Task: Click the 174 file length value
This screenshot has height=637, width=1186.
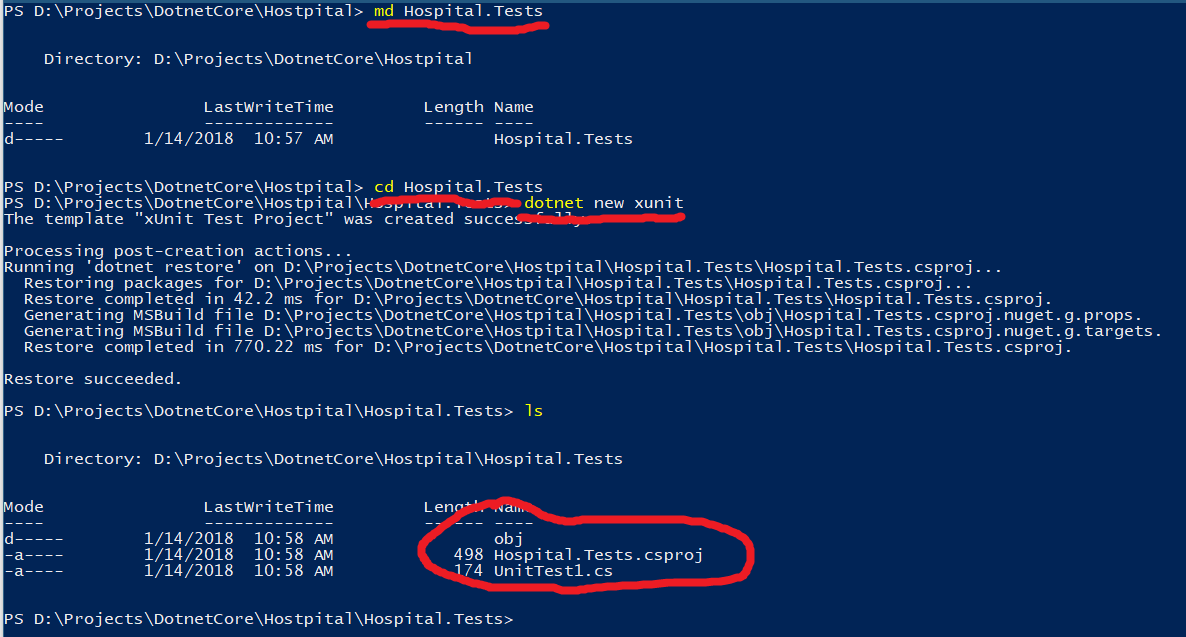Action: coord(468,571)
